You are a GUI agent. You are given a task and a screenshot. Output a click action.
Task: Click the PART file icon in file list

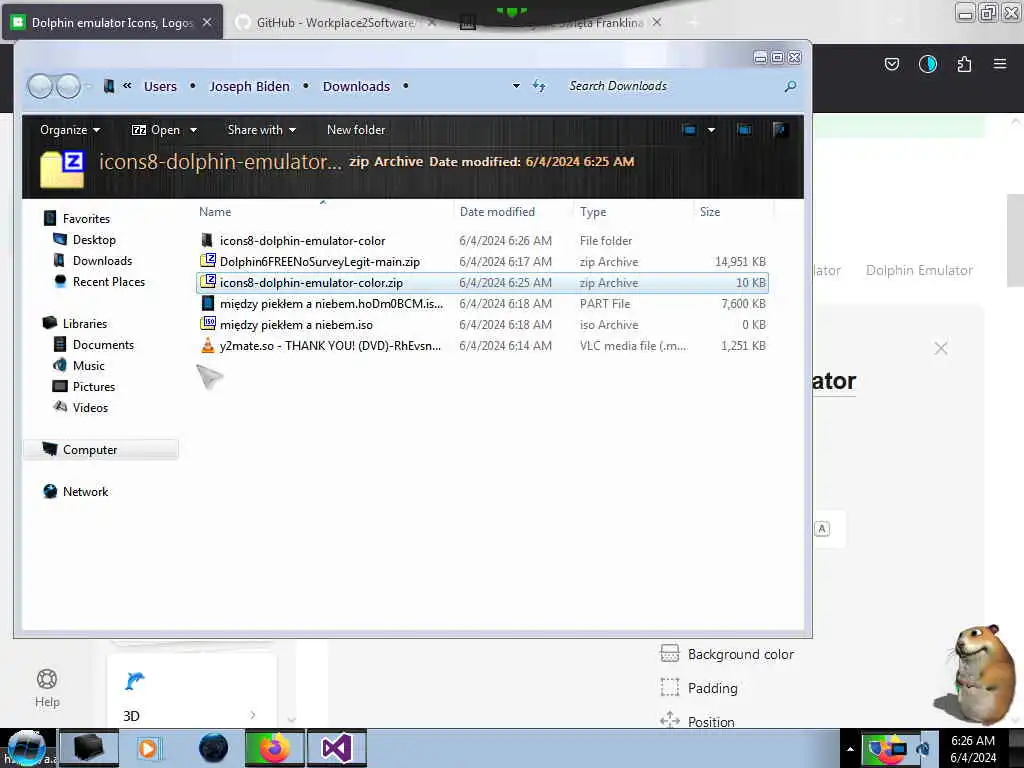(x=208, y=303)
